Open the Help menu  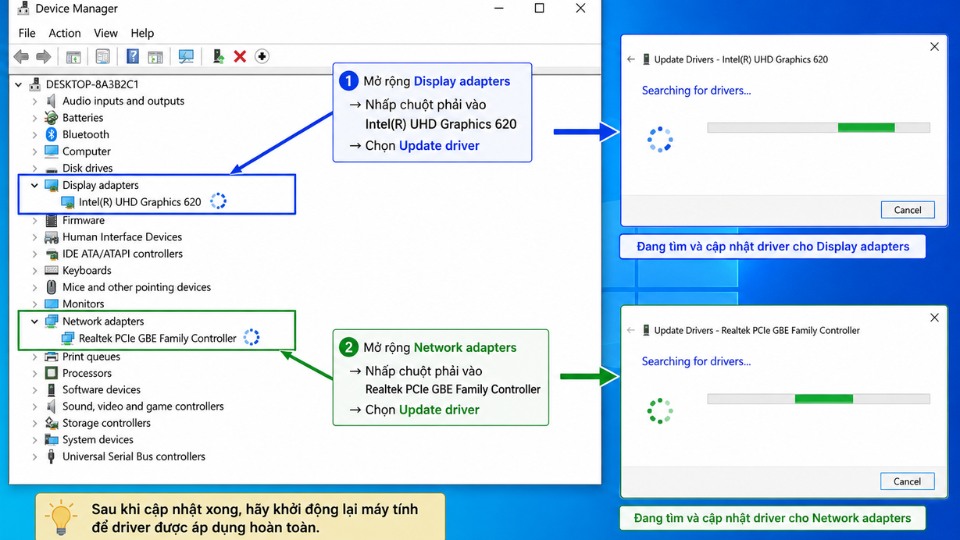142,33
